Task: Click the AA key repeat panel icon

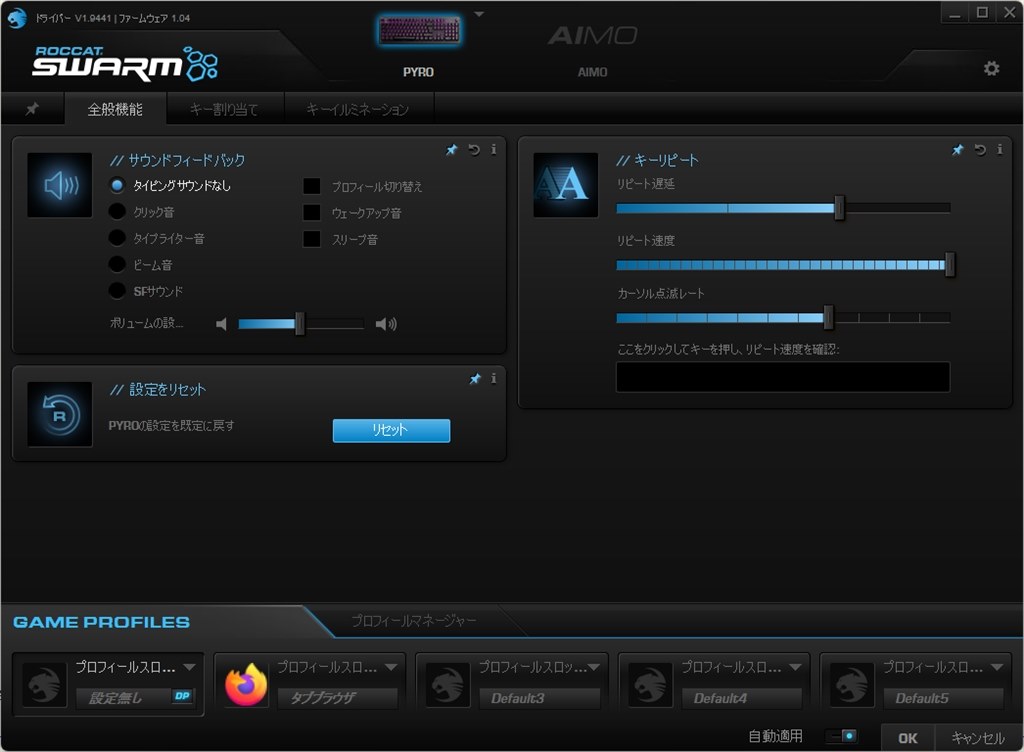Action: tap(564, 185)
